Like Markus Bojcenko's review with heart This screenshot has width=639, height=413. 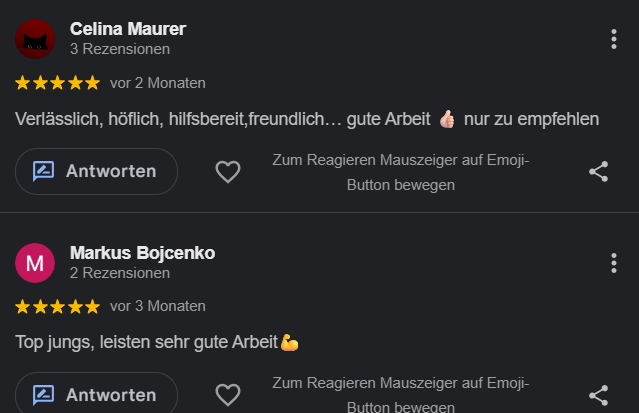tap(228, 395)
